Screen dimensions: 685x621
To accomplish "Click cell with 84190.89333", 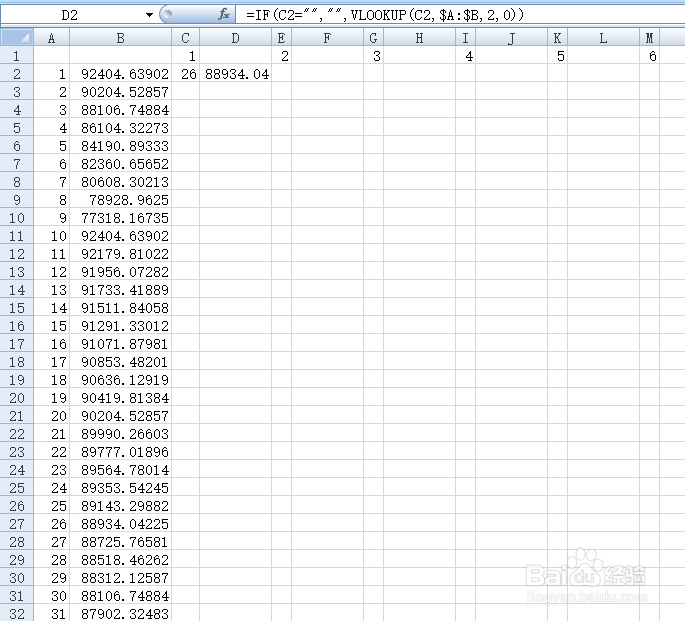I will 121,146.
